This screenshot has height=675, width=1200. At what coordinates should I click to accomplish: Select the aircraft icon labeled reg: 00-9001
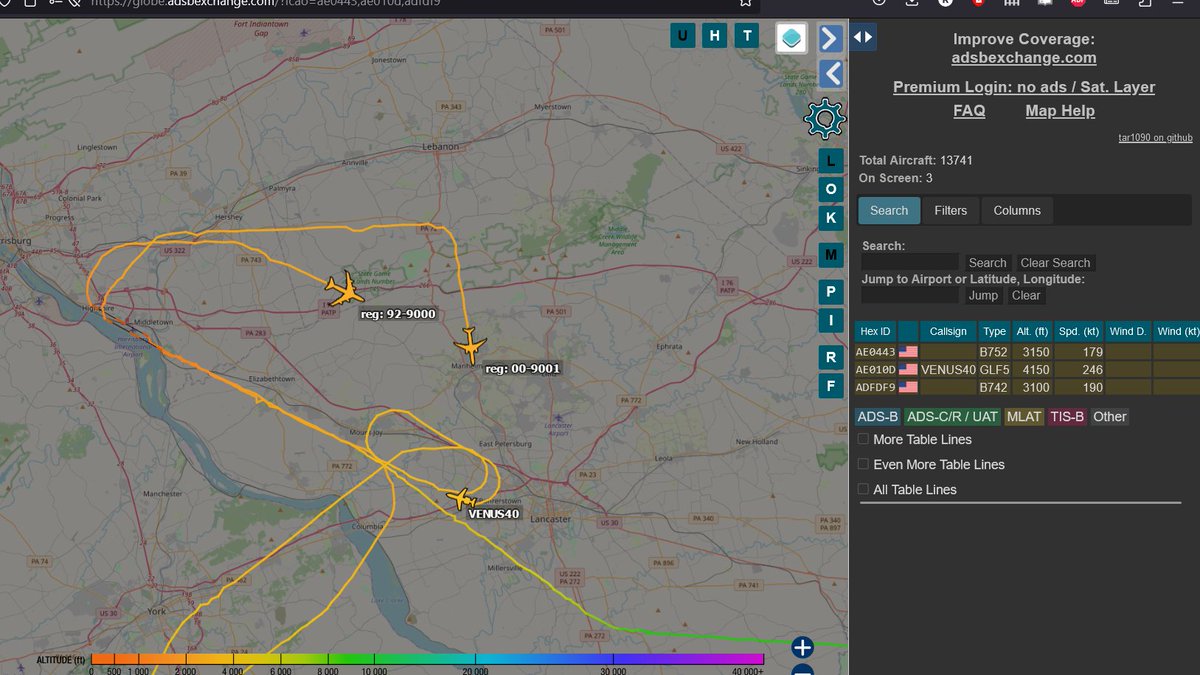point(469,345)
